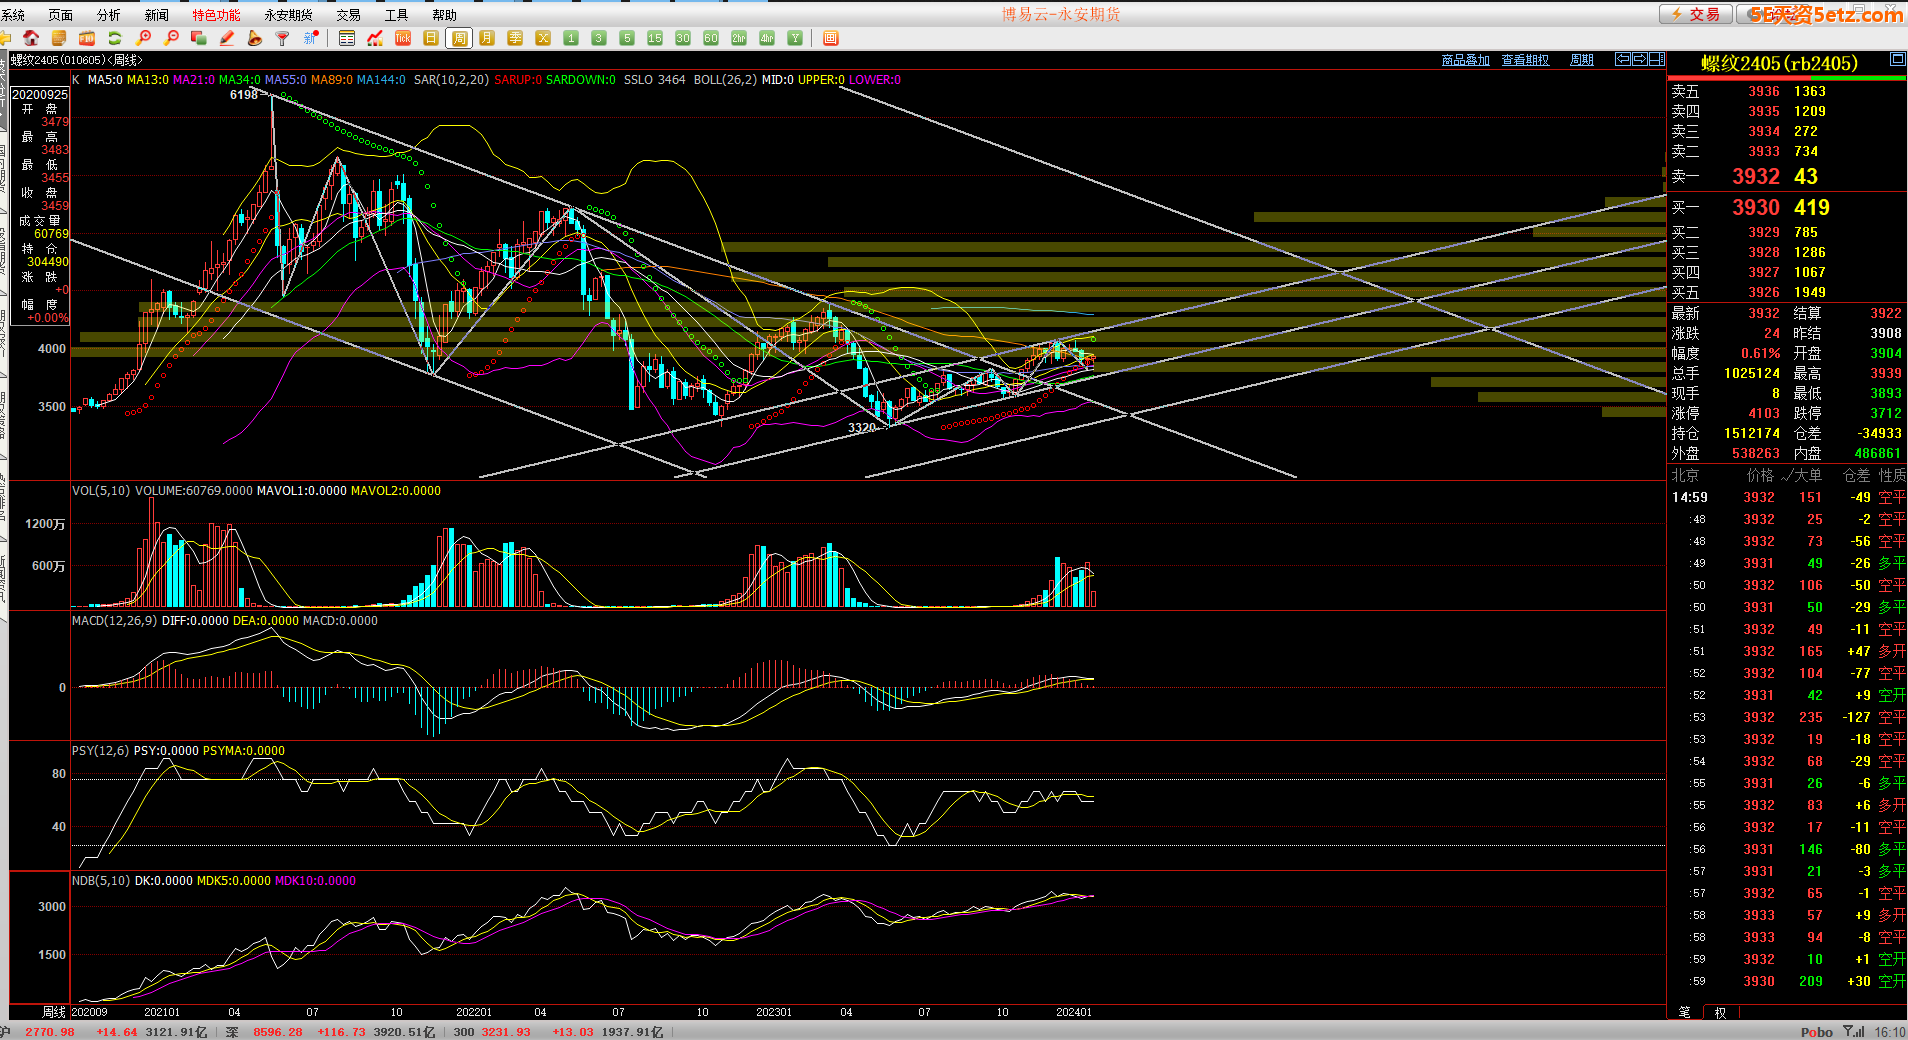Toggle the weekly (周) period button

[459, 38]
